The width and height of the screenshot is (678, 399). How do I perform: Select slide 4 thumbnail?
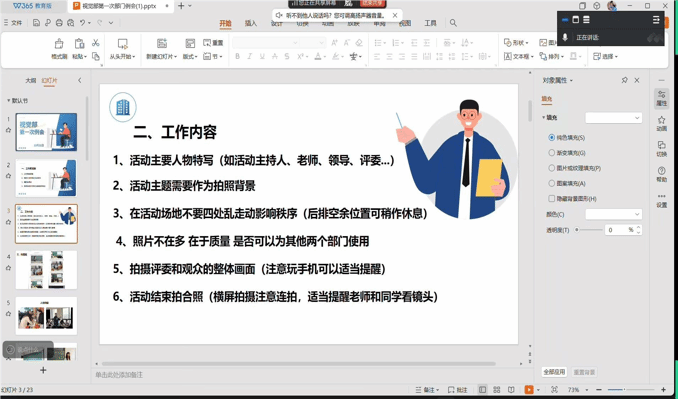pos(46,269)
